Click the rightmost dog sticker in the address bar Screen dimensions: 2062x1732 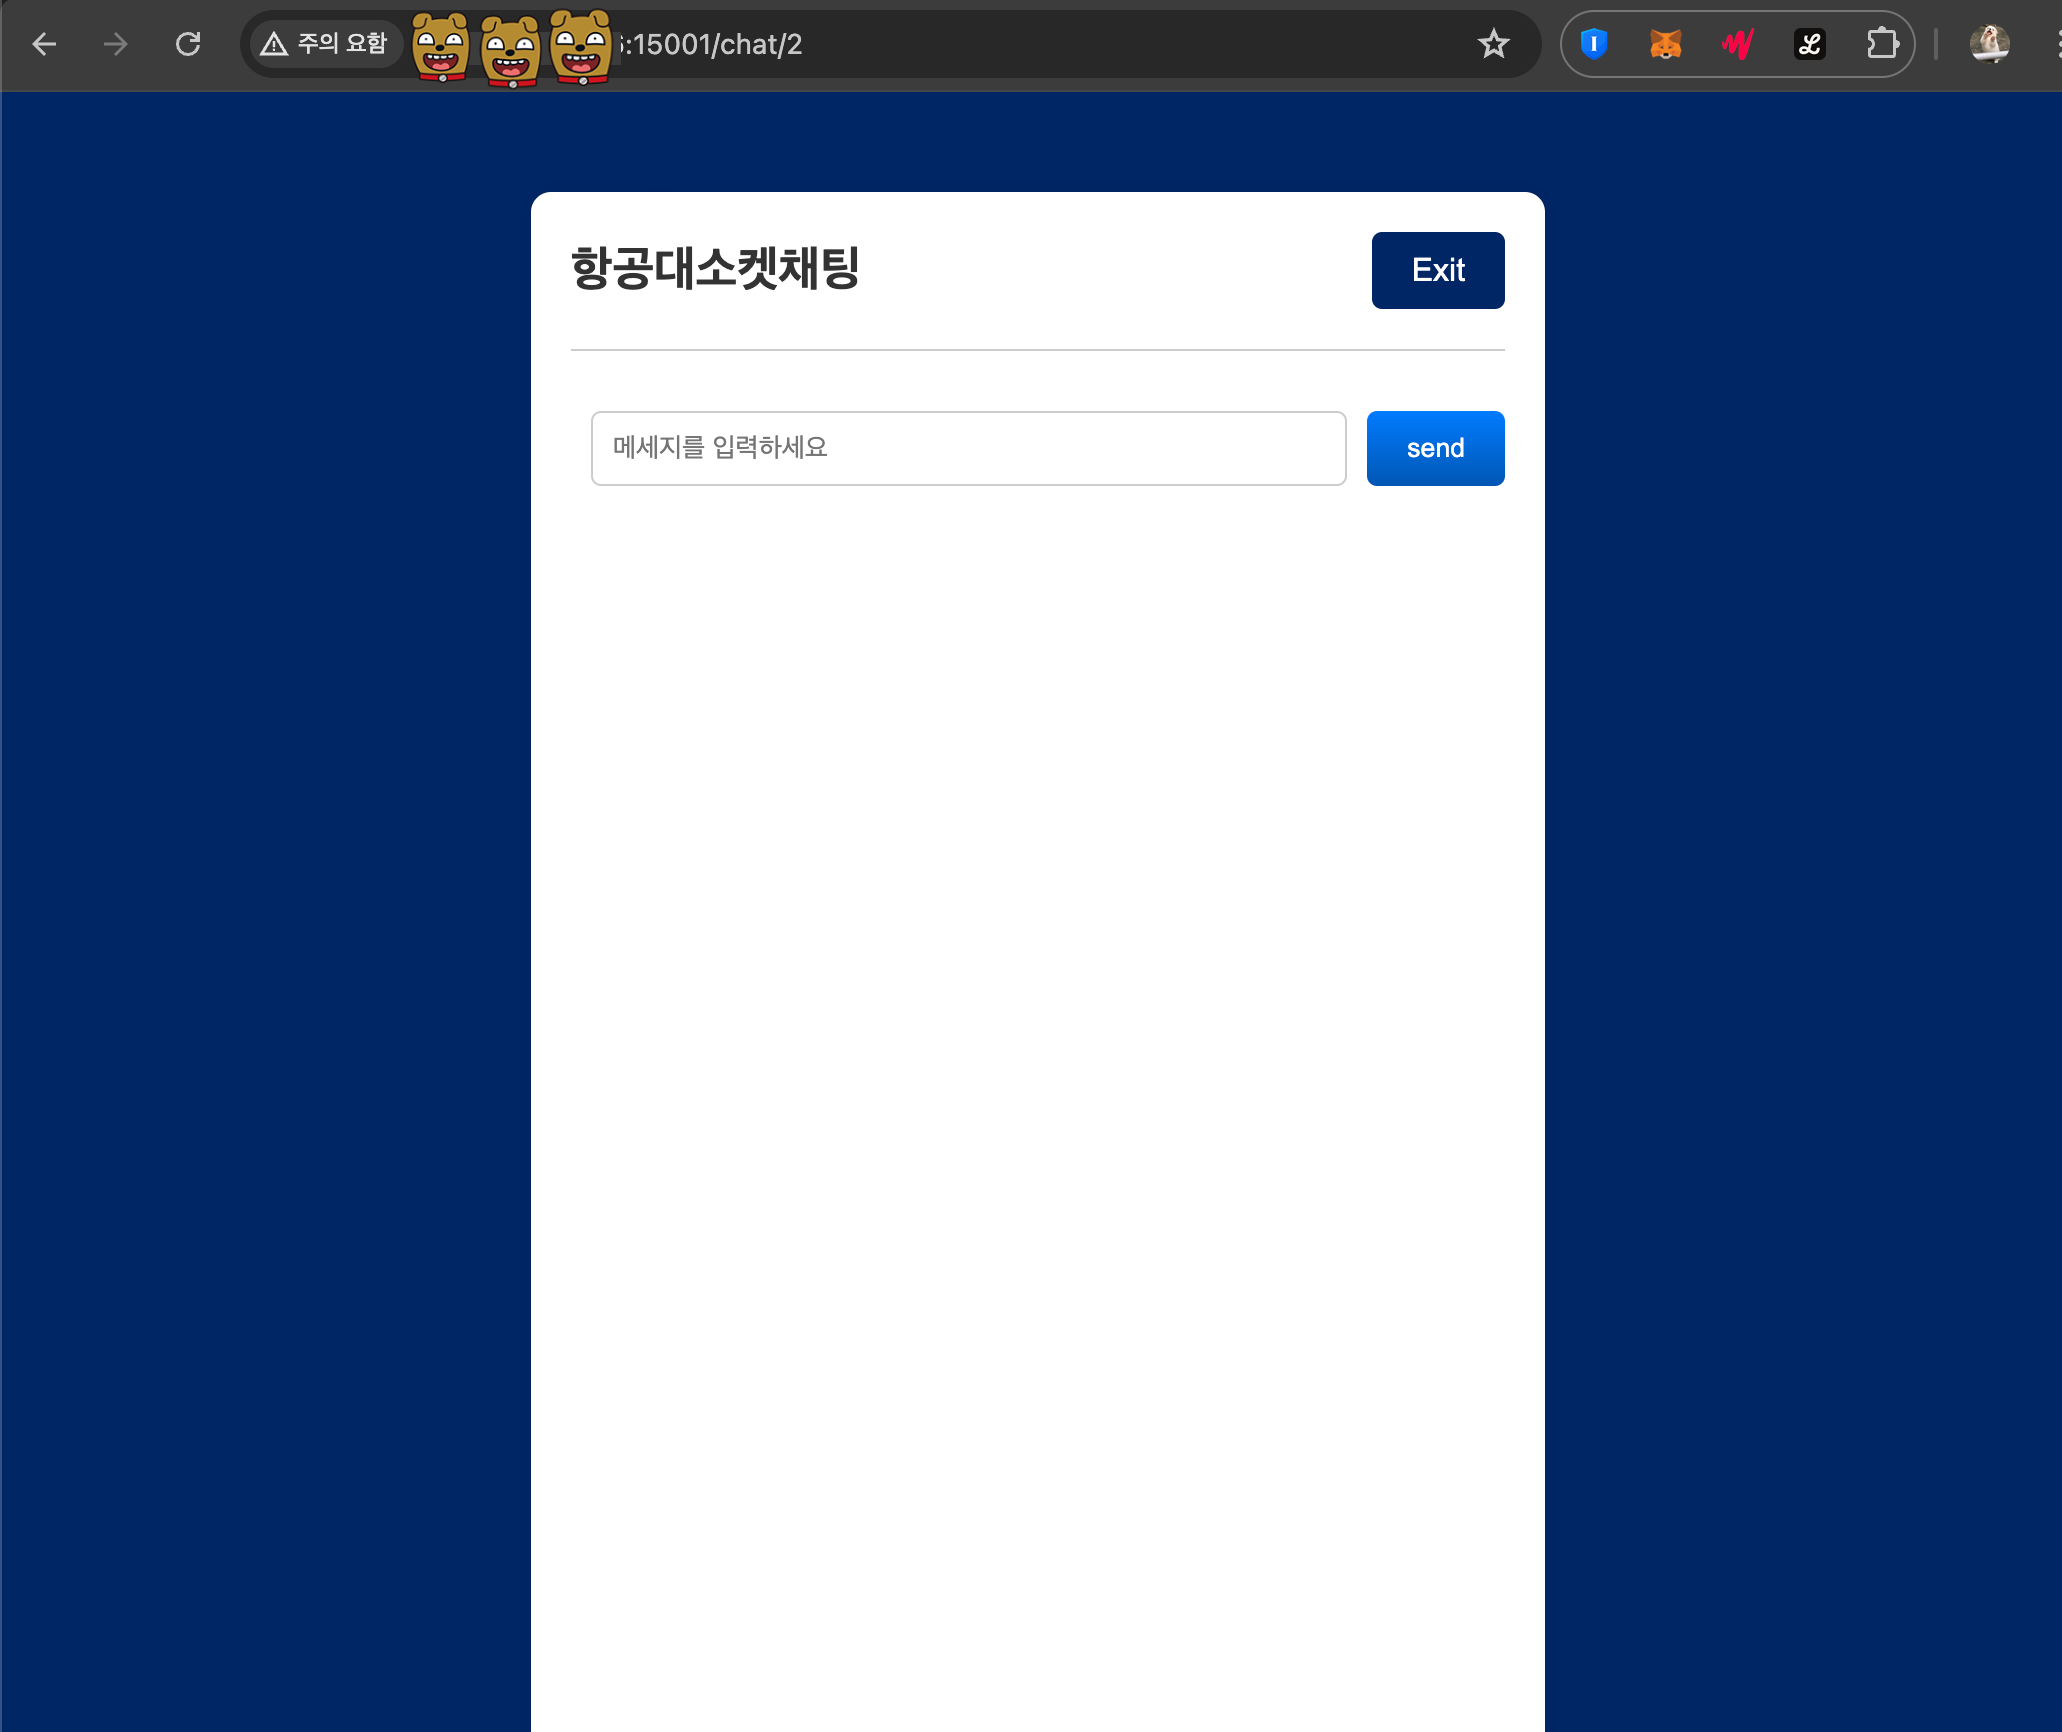(581, 48)
